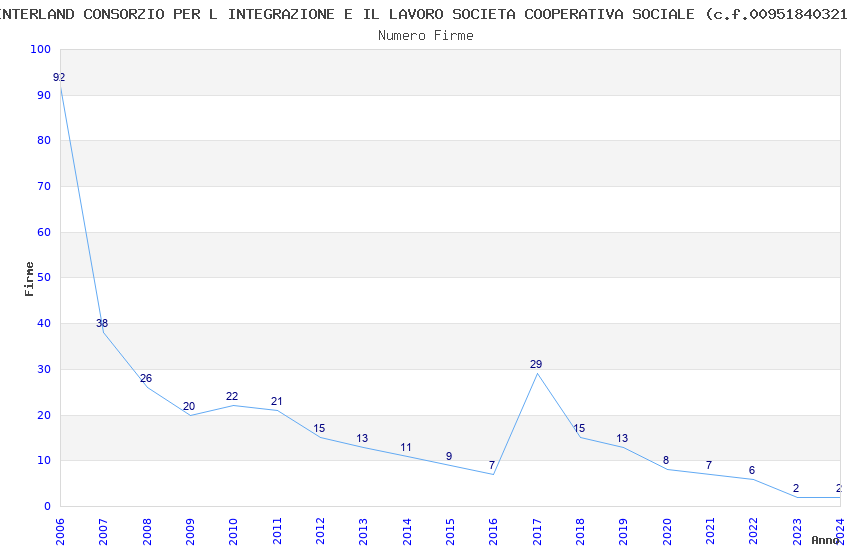Select the 2019 year label on x-axis

(624, 532)
